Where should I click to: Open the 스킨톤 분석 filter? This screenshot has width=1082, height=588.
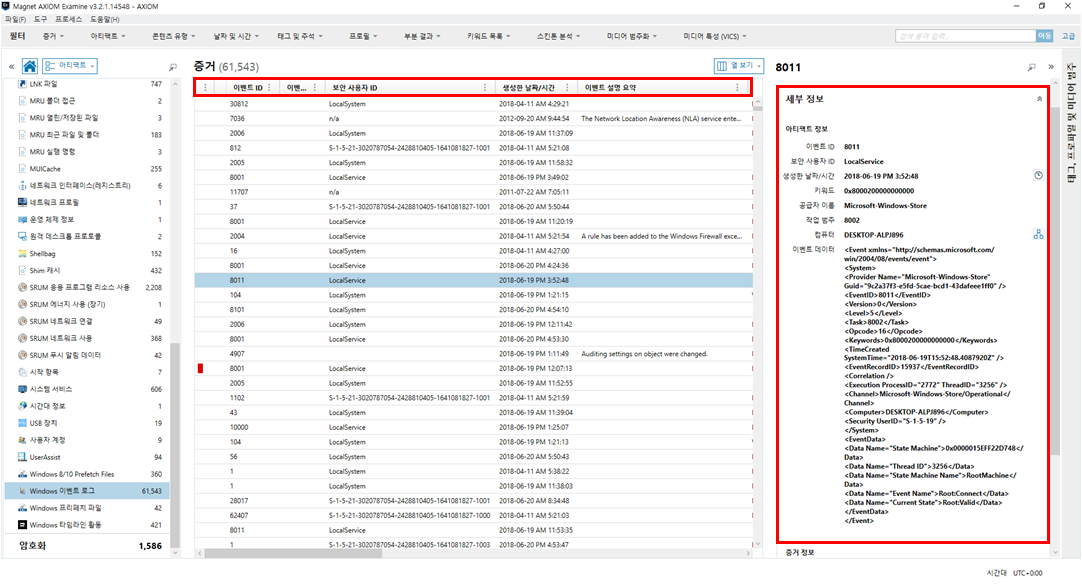(558, 36)
